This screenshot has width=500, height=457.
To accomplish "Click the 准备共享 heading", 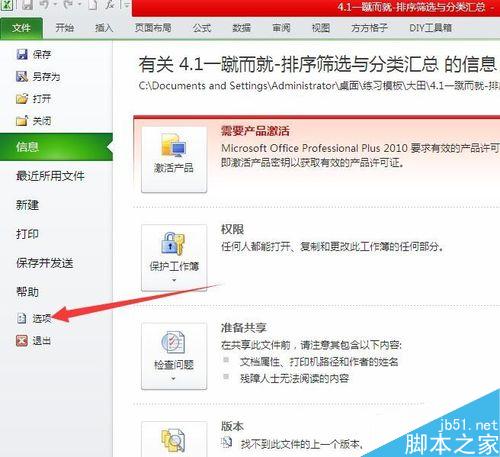I will tap(244, 328).
